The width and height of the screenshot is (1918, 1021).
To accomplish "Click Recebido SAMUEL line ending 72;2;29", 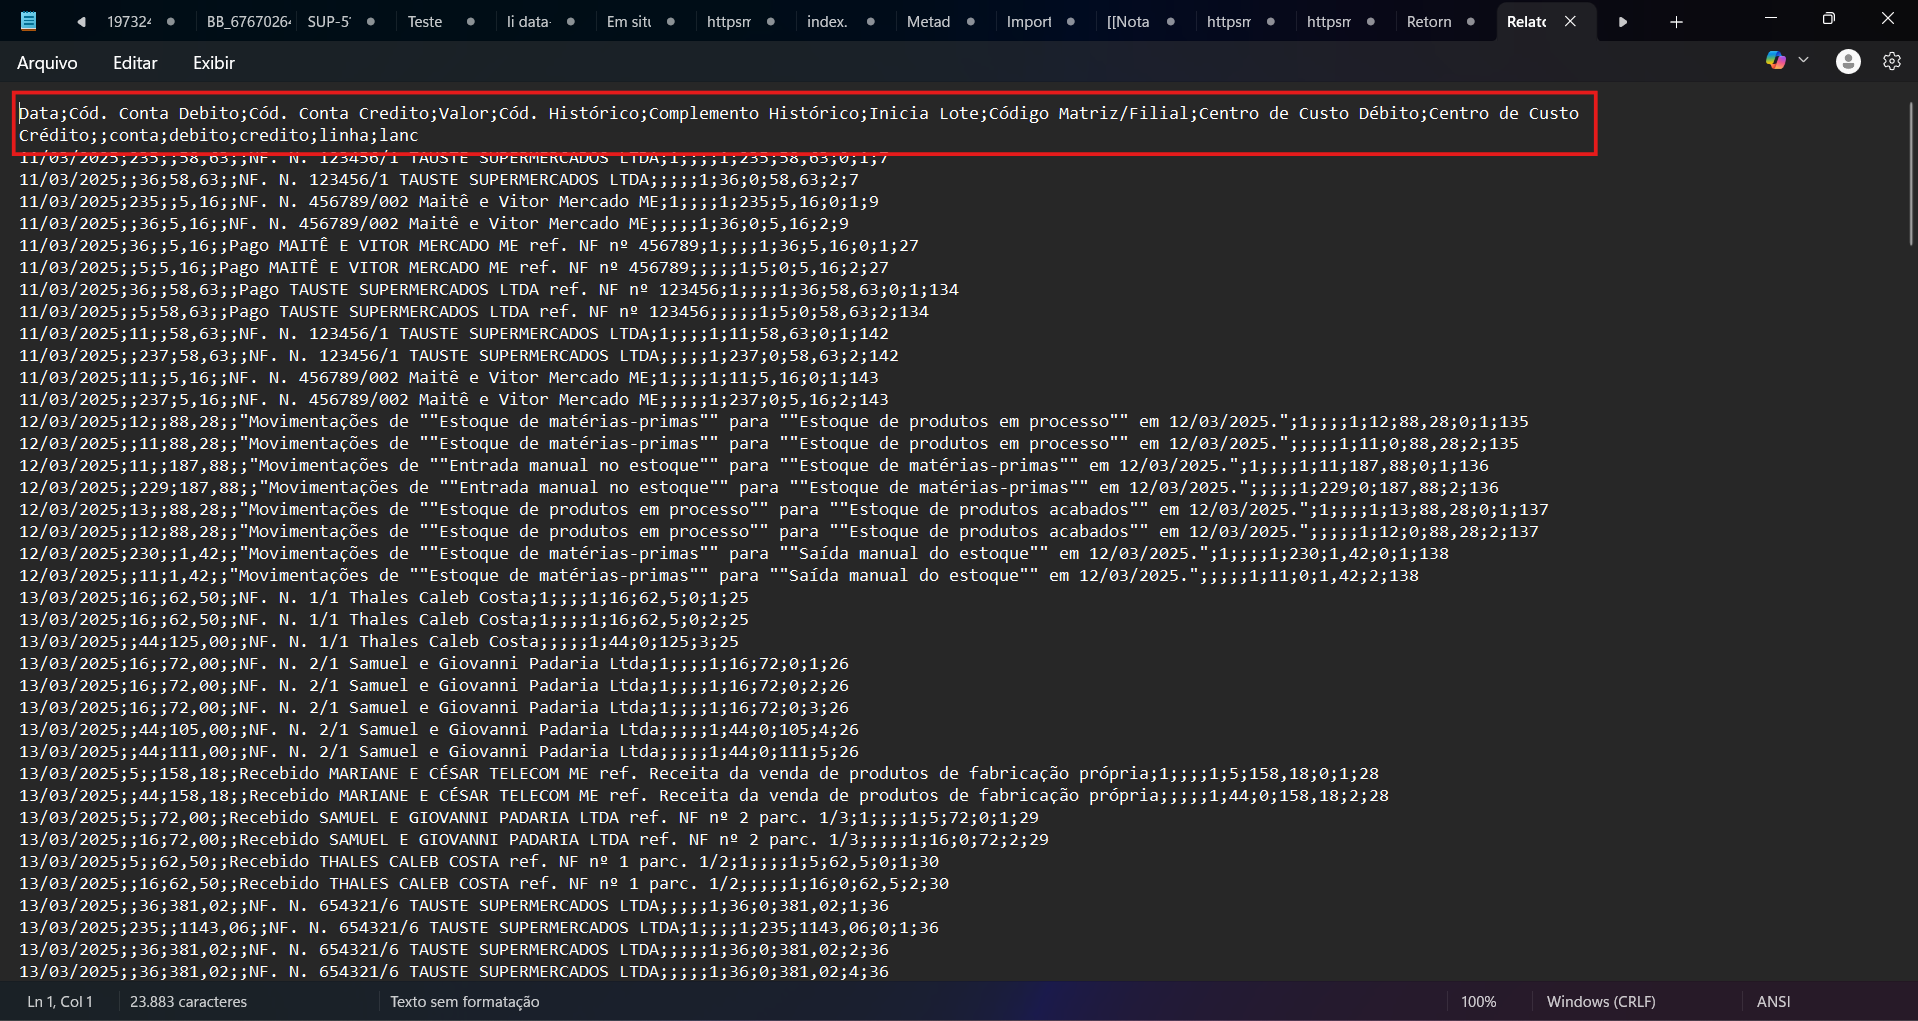I will [x=534, y=839].
